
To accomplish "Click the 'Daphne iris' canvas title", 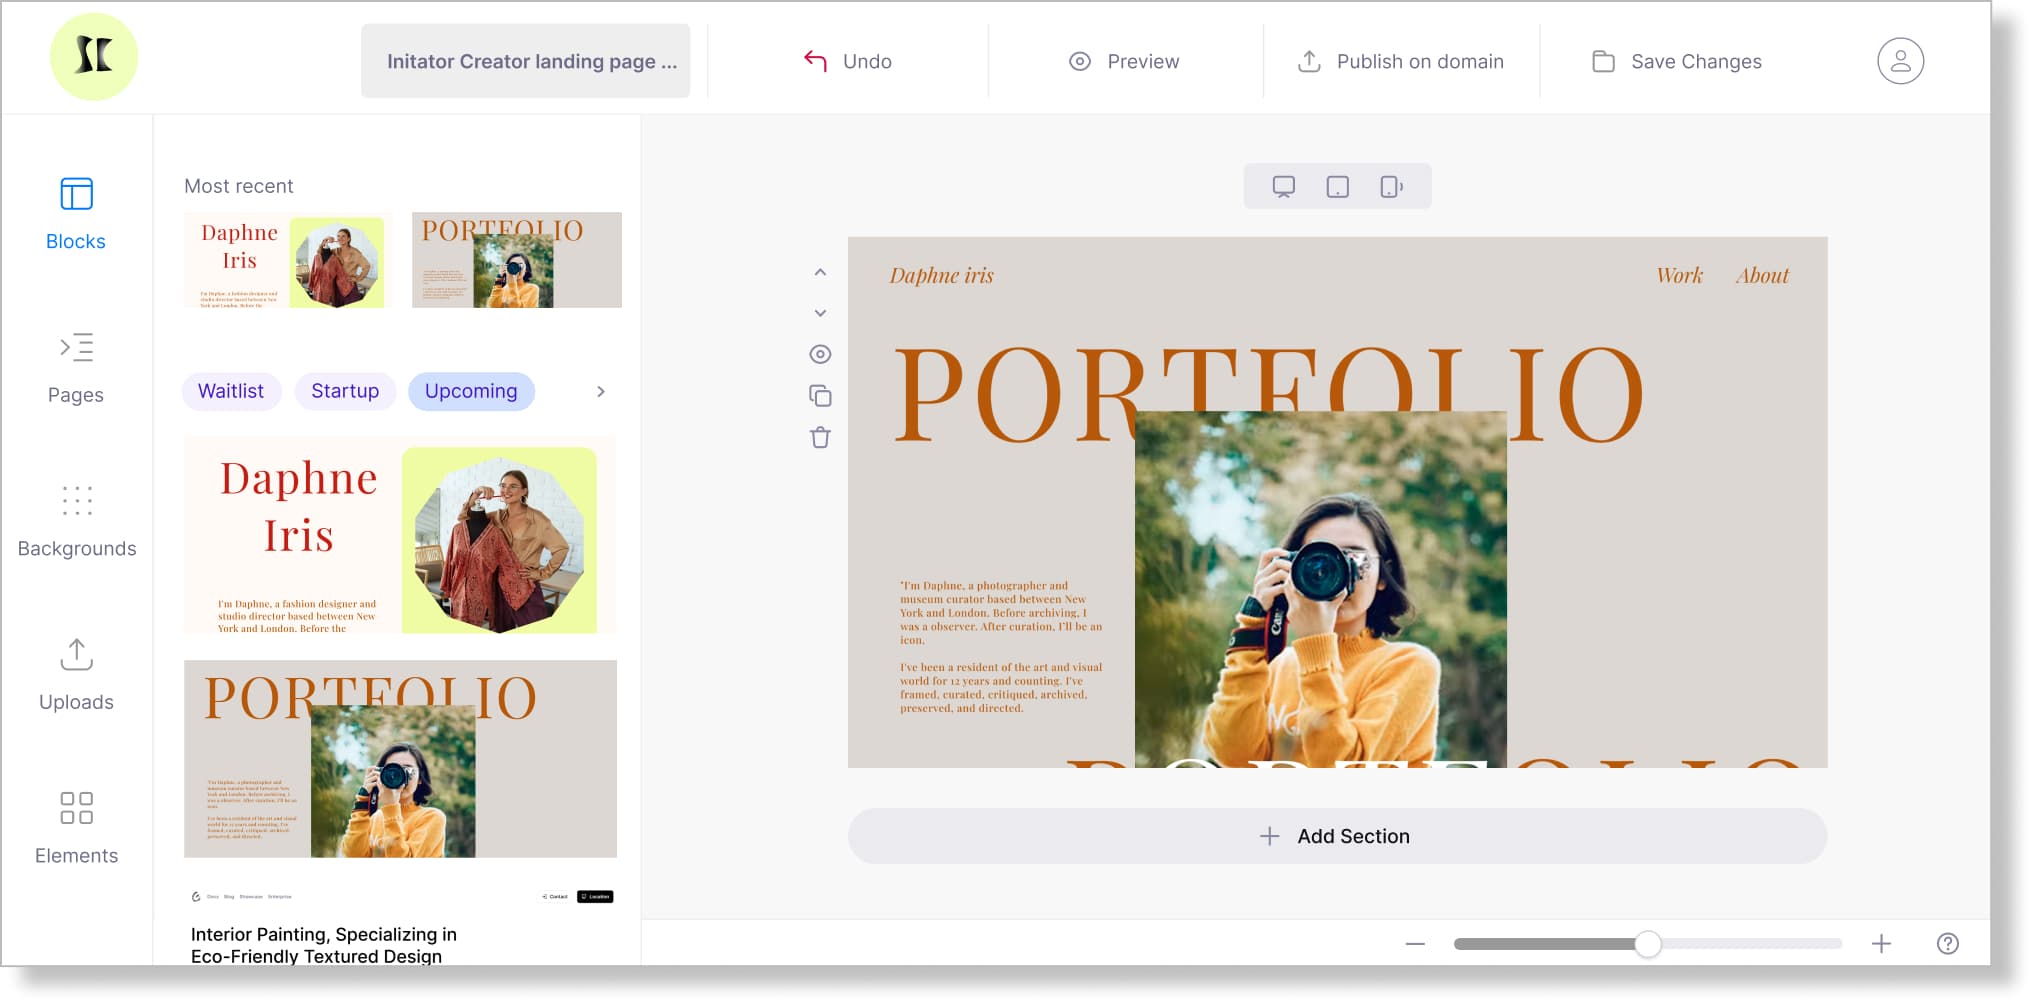I will pyautogui.click(x=941, y=276).
